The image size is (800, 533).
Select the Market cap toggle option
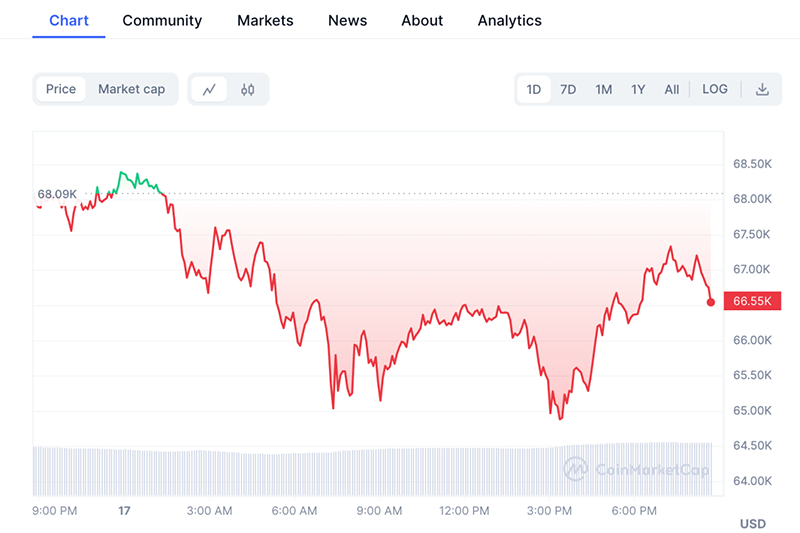(131, 89)
